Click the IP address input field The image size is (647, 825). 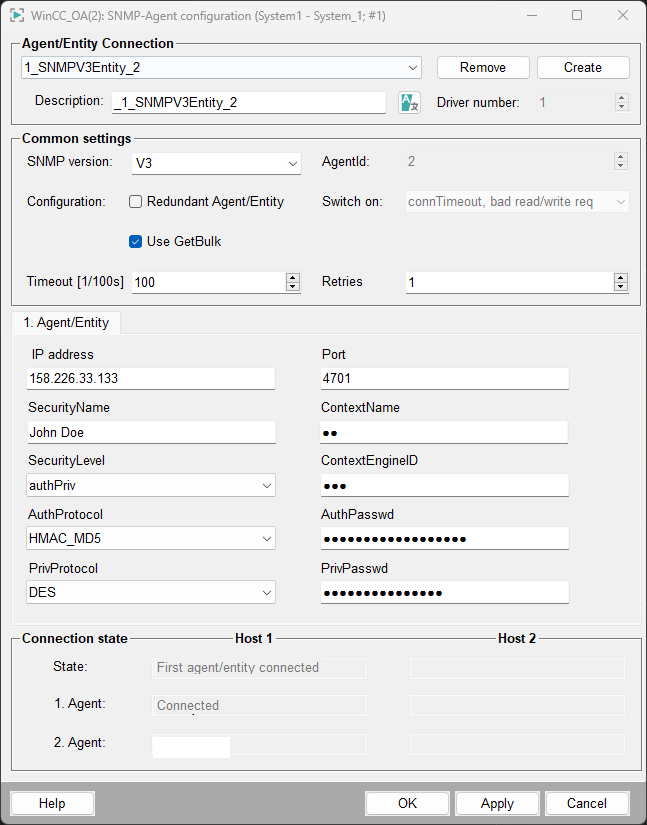point(150,379)
